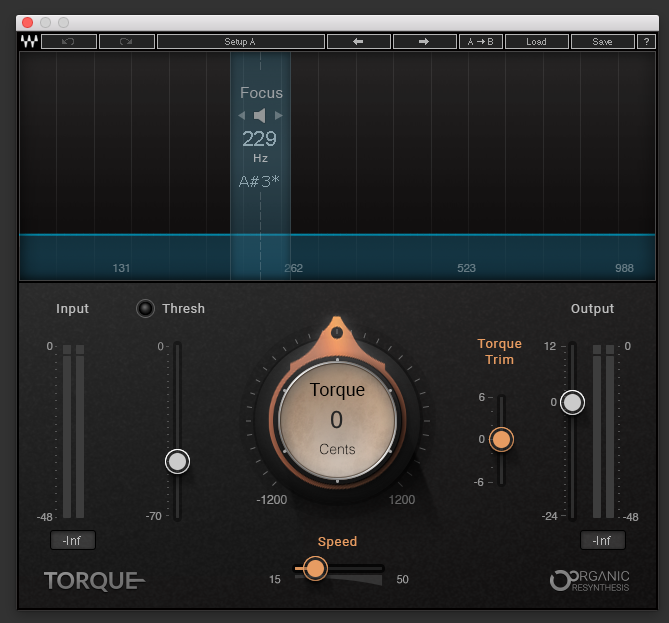Click the 262 frequency label
This screenshot has height=623, width=669.
click(x=294, y=268)
